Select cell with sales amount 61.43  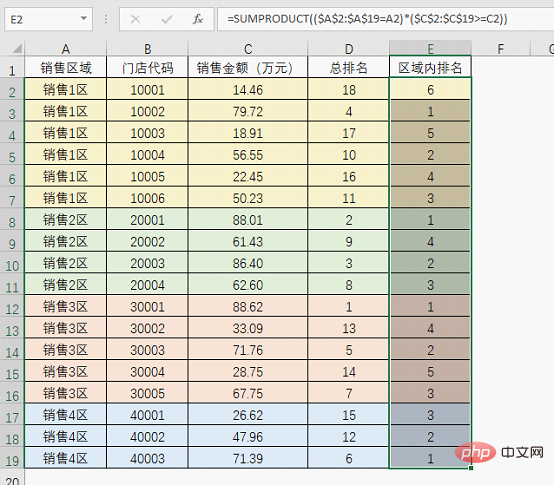[248, 242]
